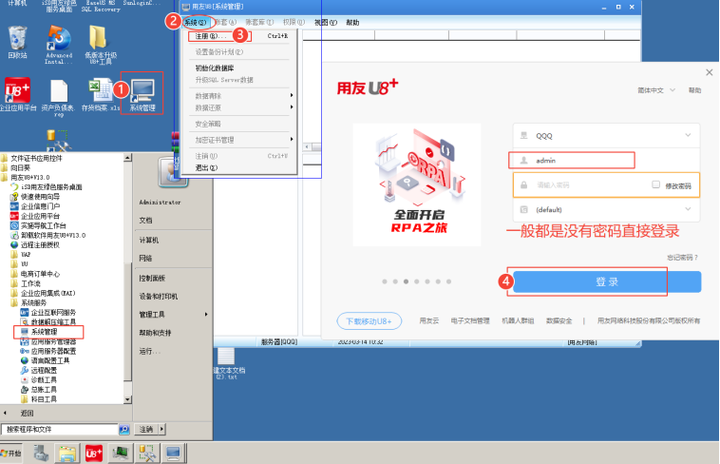Viewport: 720px width, 464px height.
Task: Click the start menu list scroll-up arrow
Action: 128,158
